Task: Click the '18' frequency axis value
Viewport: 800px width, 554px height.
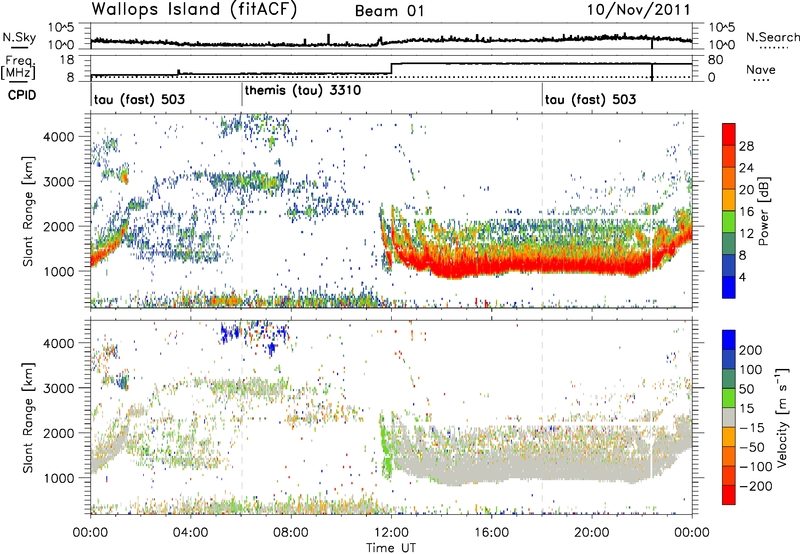Action: (x=67, y=60)
